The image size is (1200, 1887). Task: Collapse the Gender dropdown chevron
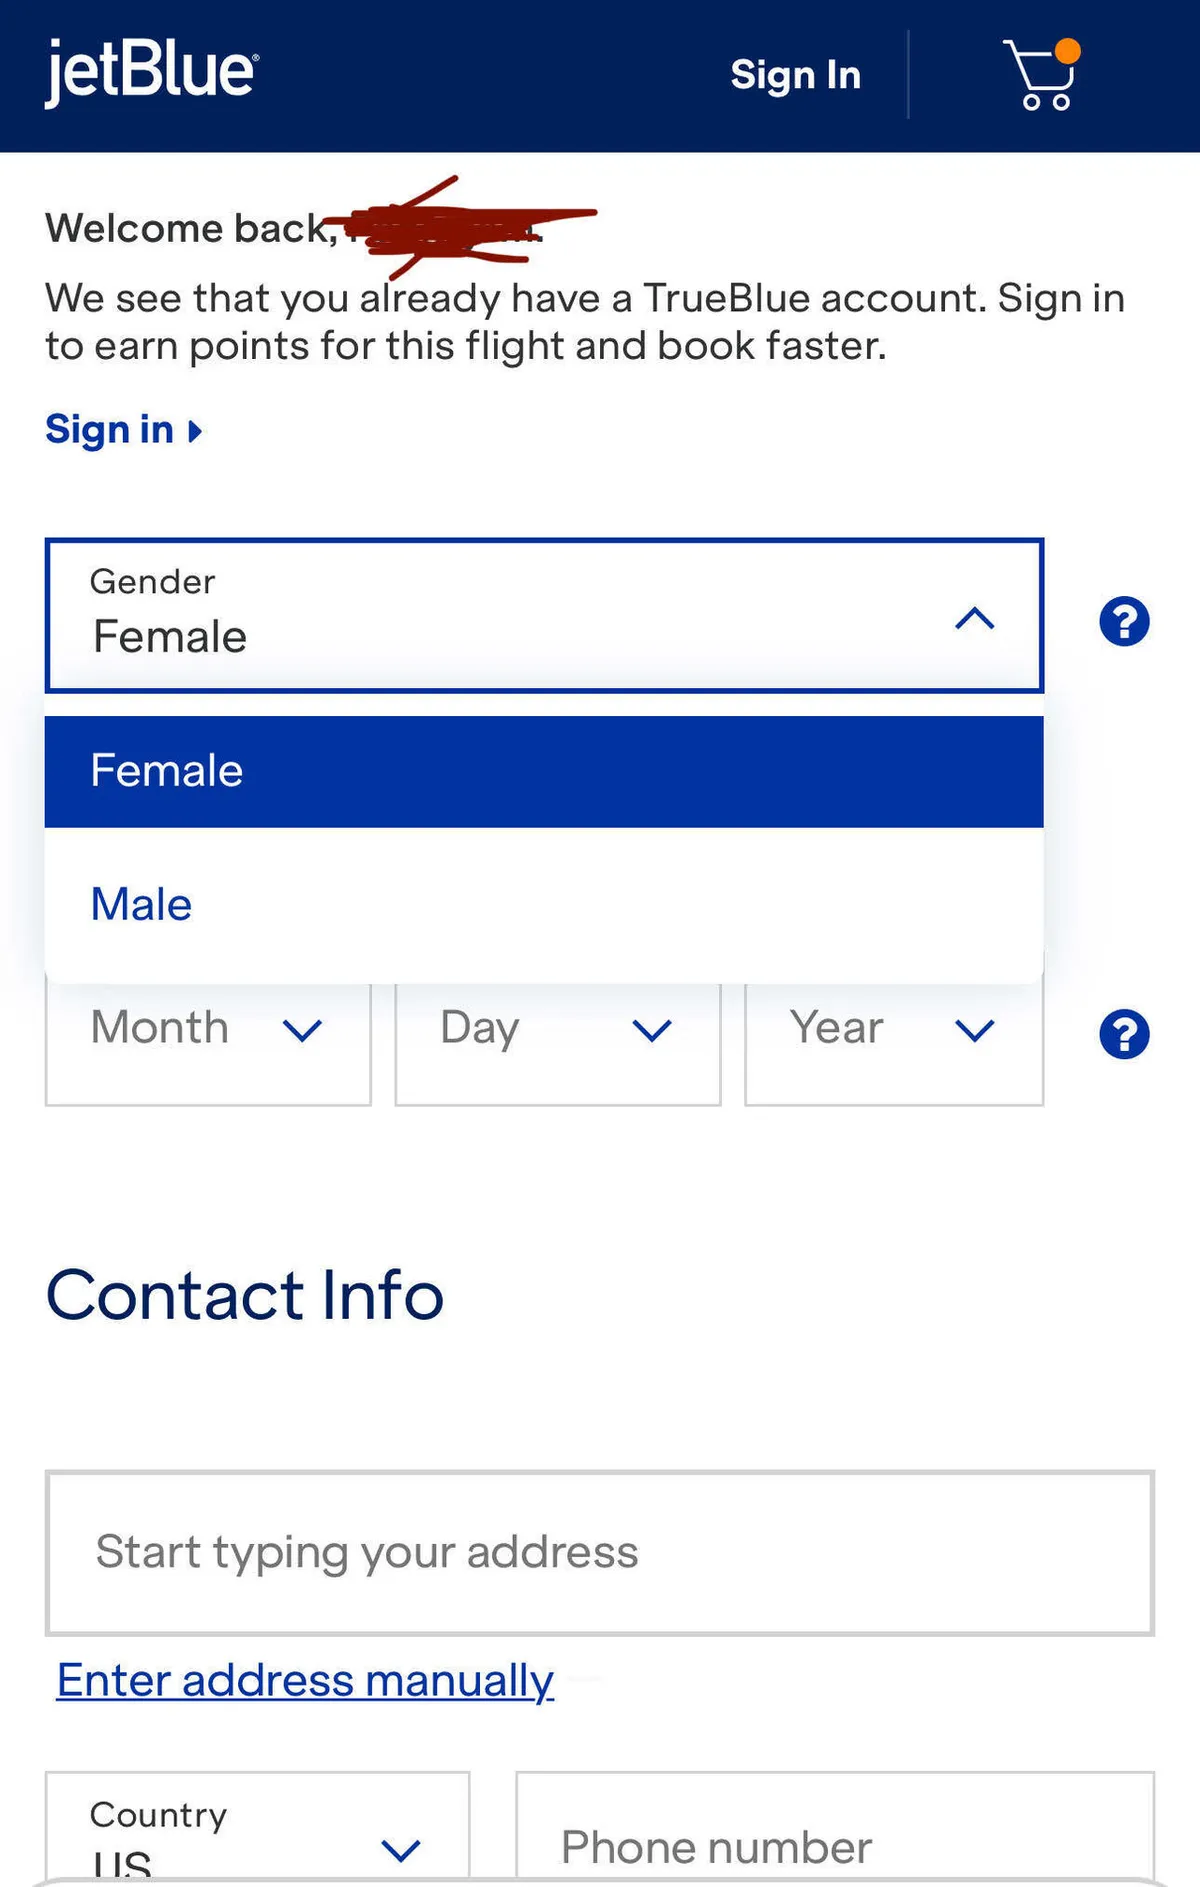(974, 619)
